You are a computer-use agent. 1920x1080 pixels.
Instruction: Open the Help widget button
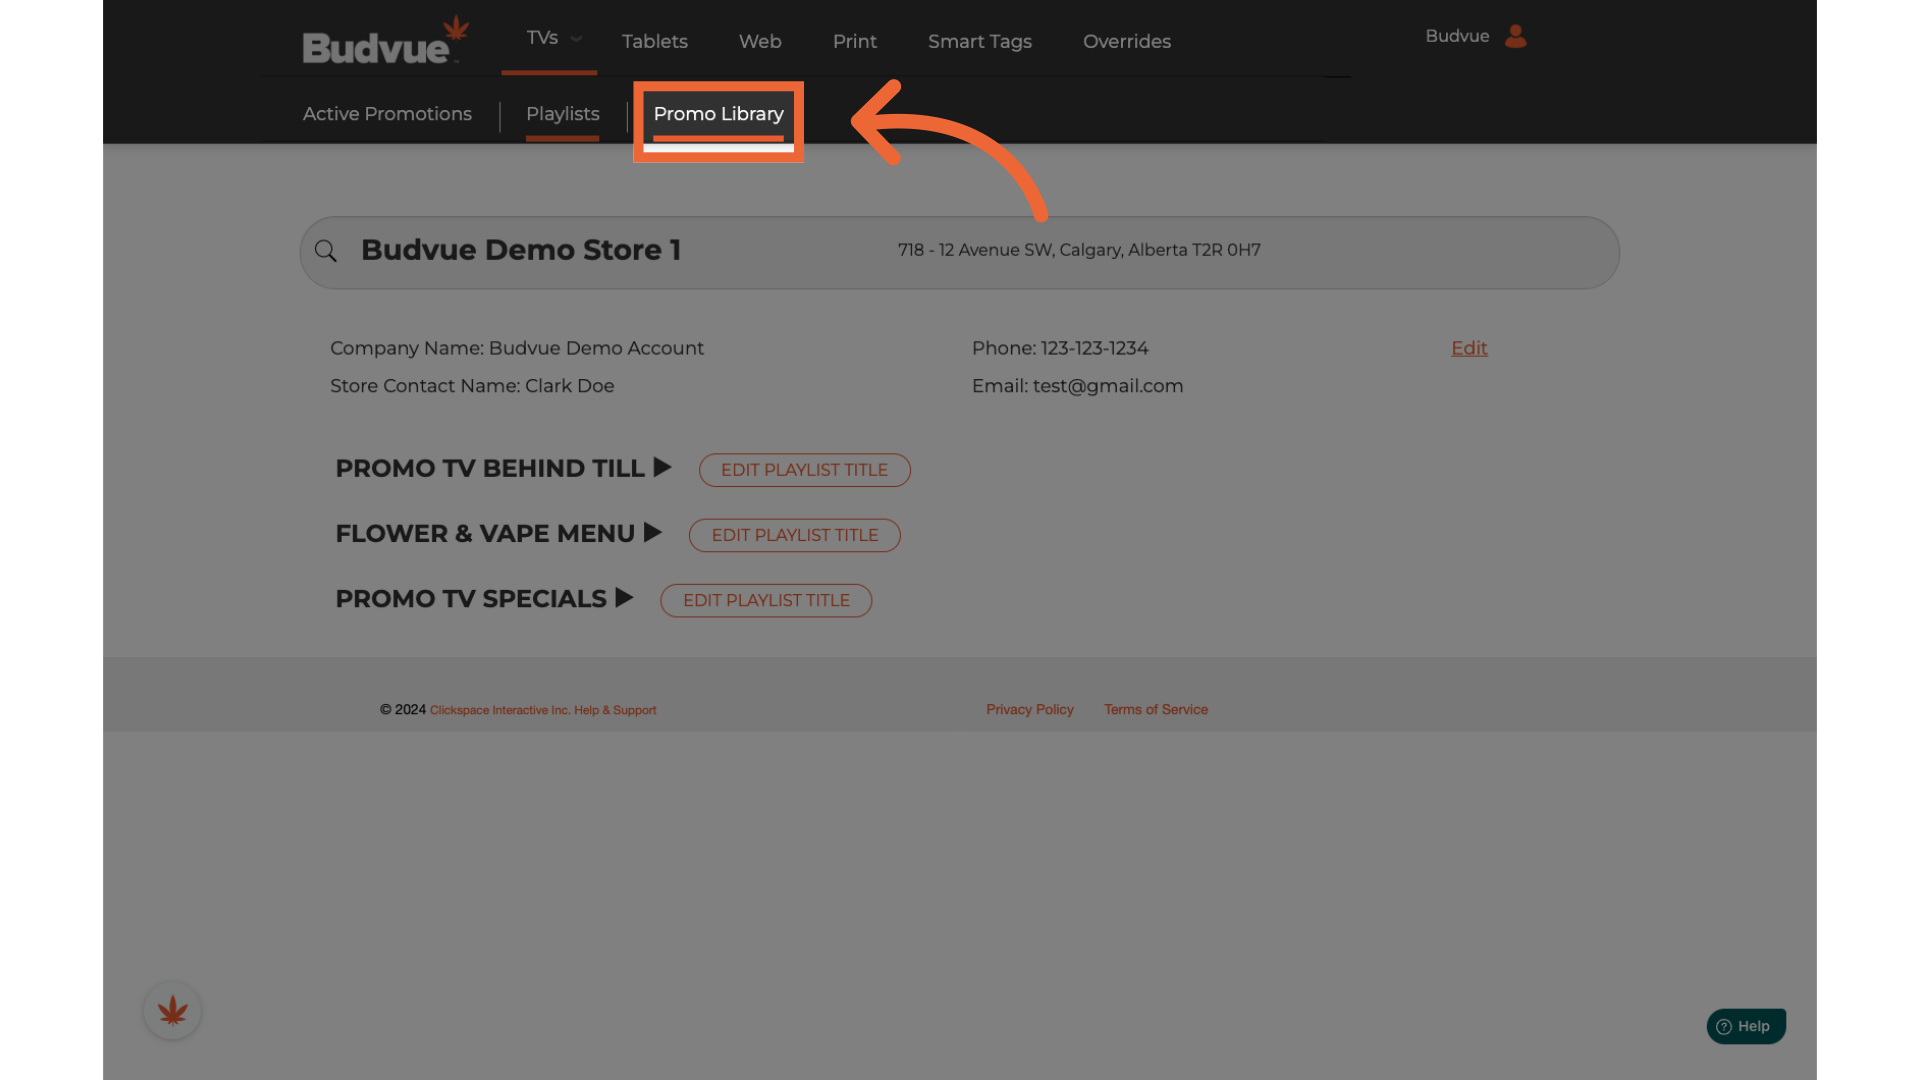point(1745,1026)
